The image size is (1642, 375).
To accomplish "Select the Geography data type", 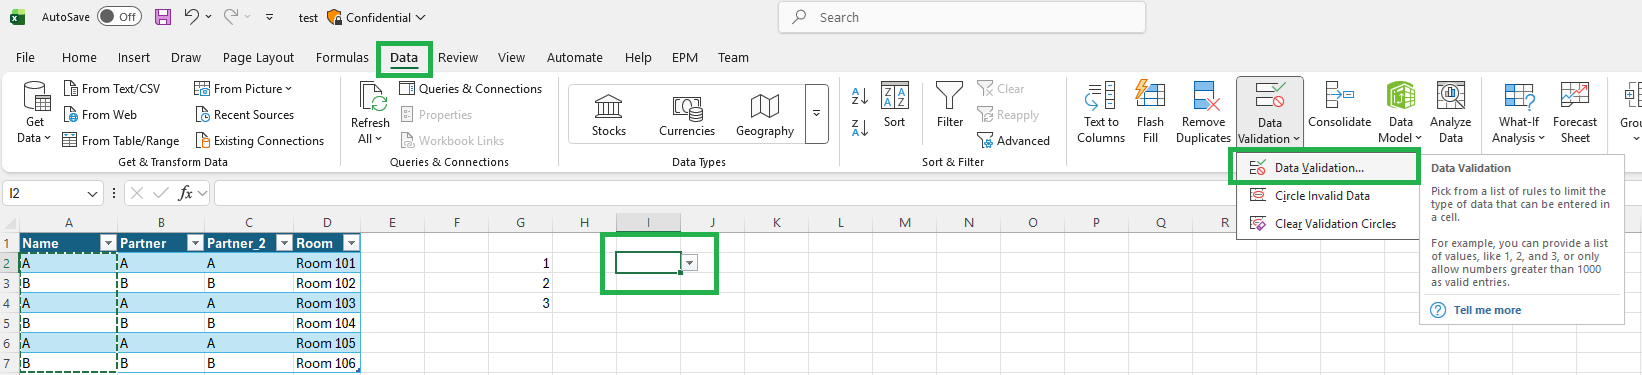I will coord(765,115).
